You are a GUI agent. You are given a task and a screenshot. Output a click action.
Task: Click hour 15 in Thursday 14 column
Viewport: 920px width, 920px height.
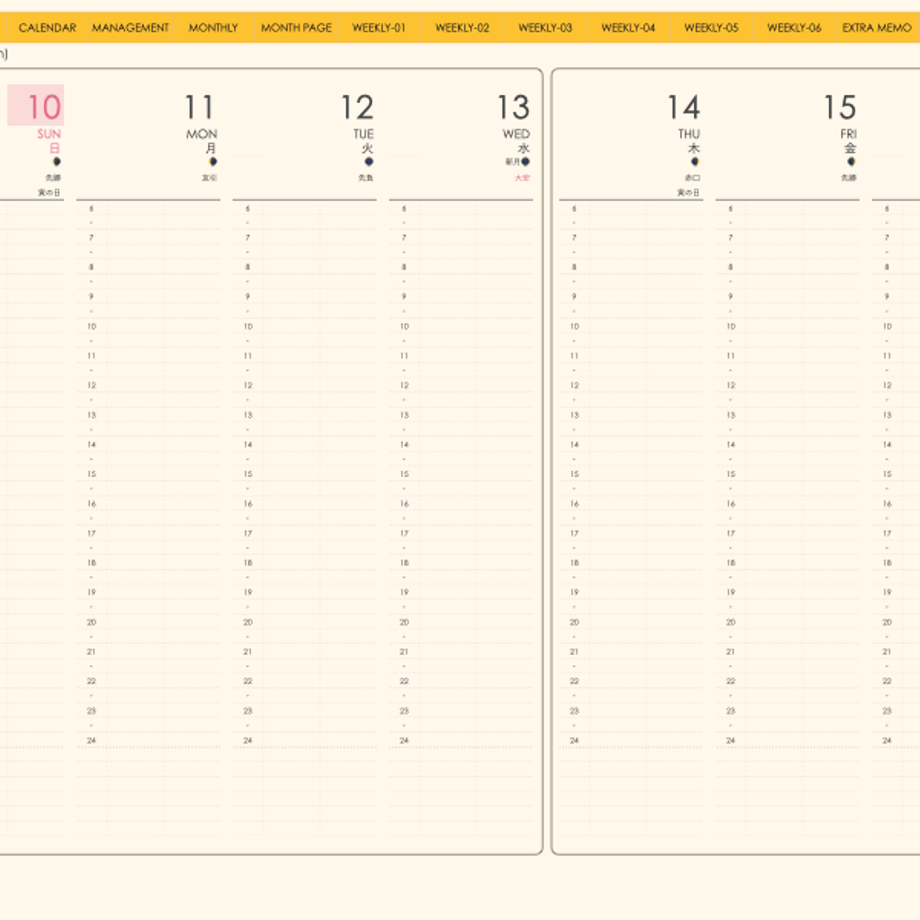point(574,474)
